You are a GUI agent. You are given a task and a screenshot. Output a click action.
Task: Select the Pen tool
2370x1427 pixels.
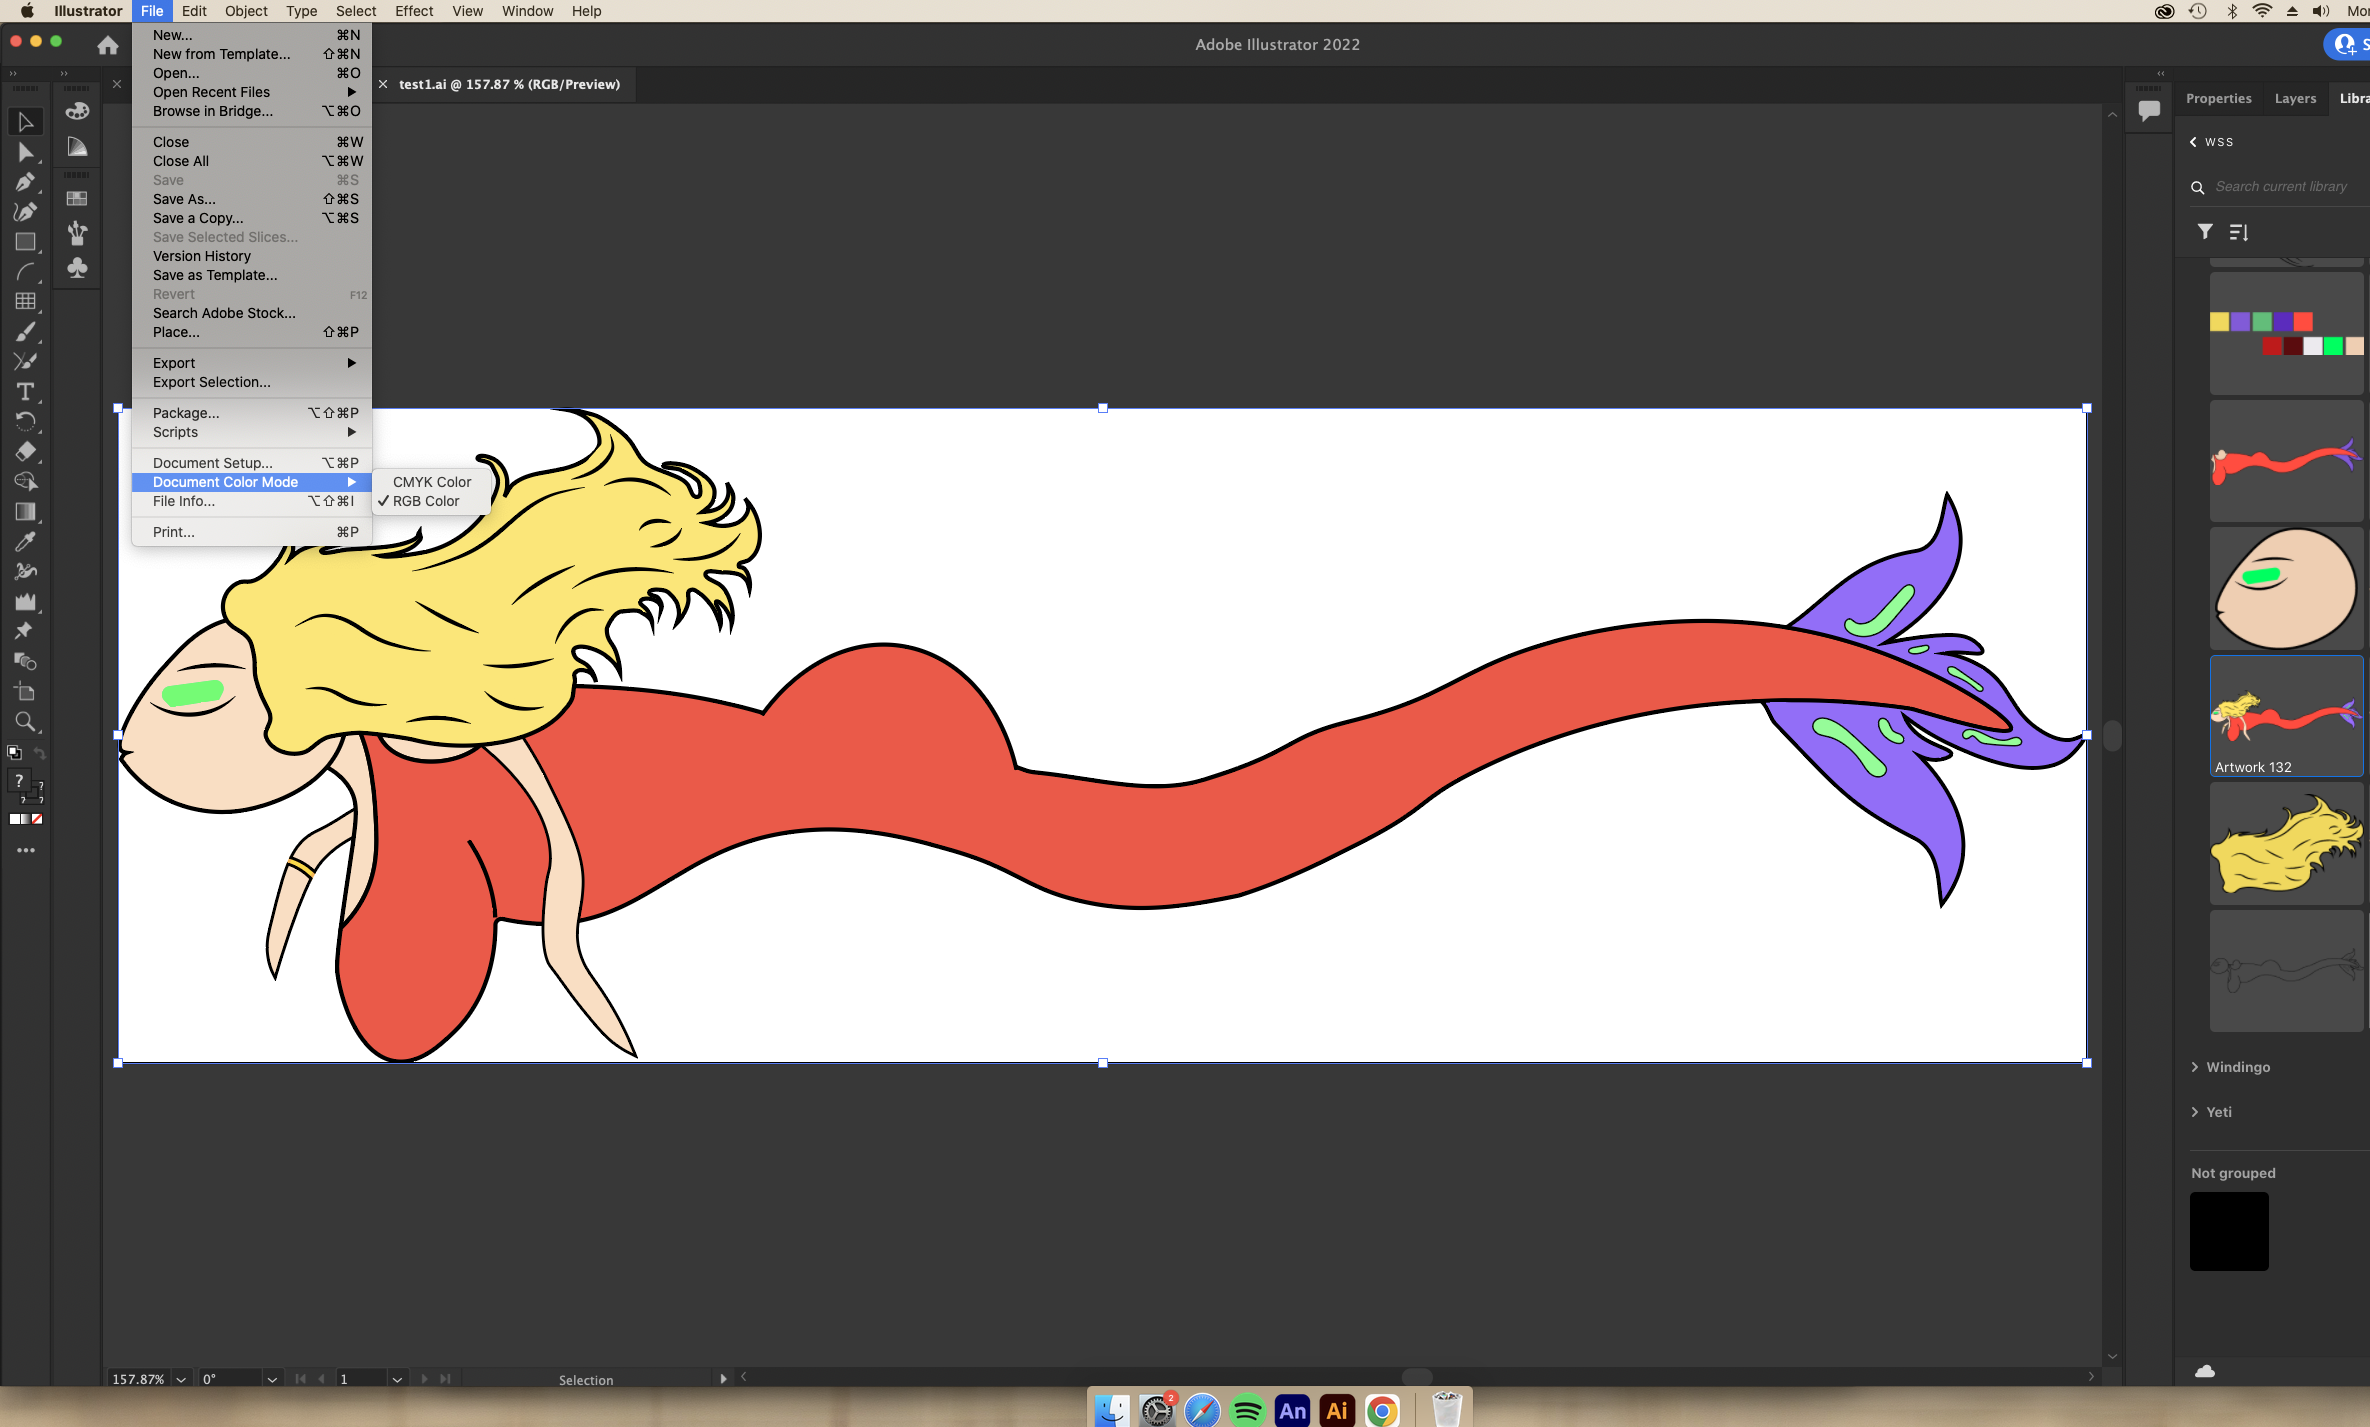pyautogui.click(x=26, y=182)
